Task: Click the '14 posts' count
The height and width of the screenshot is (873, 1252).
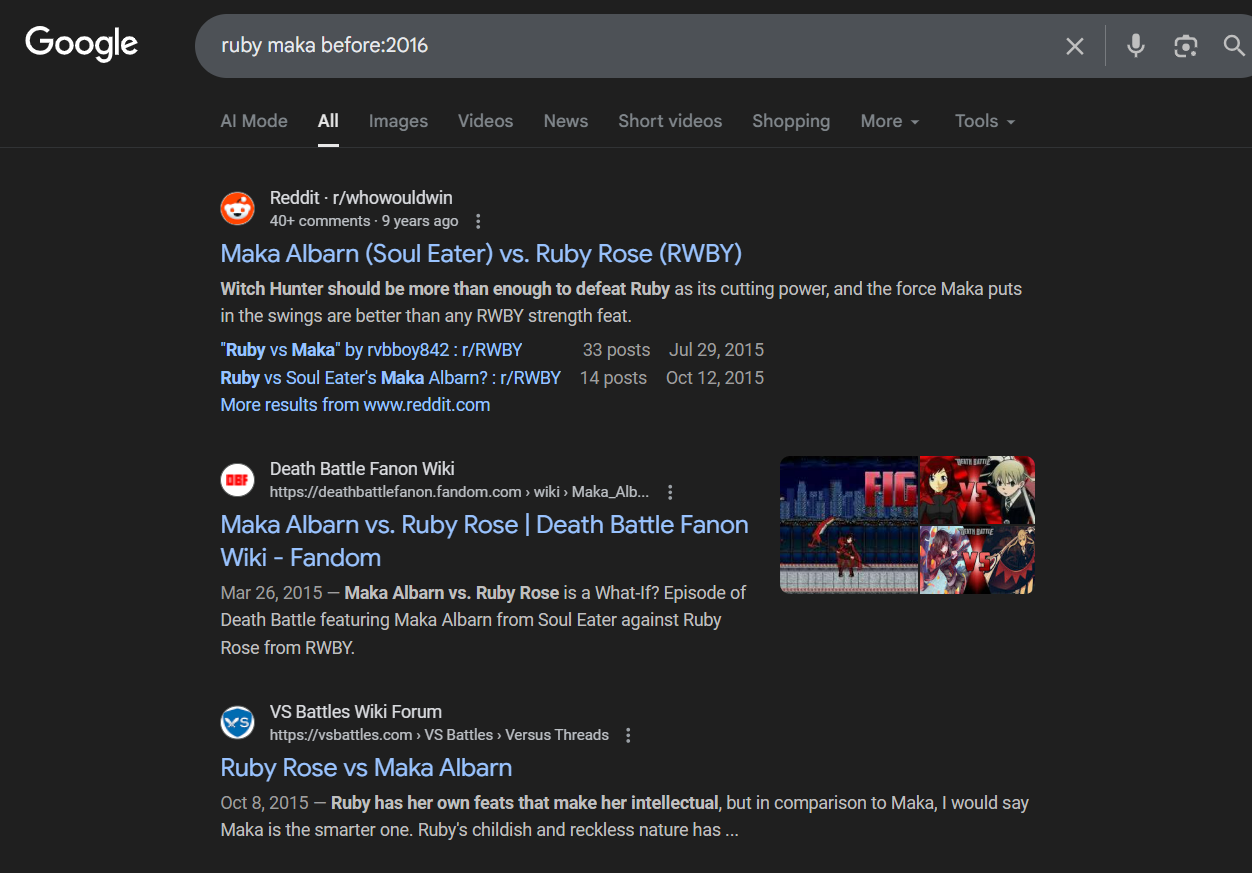Action: click(x=614, y=378)
